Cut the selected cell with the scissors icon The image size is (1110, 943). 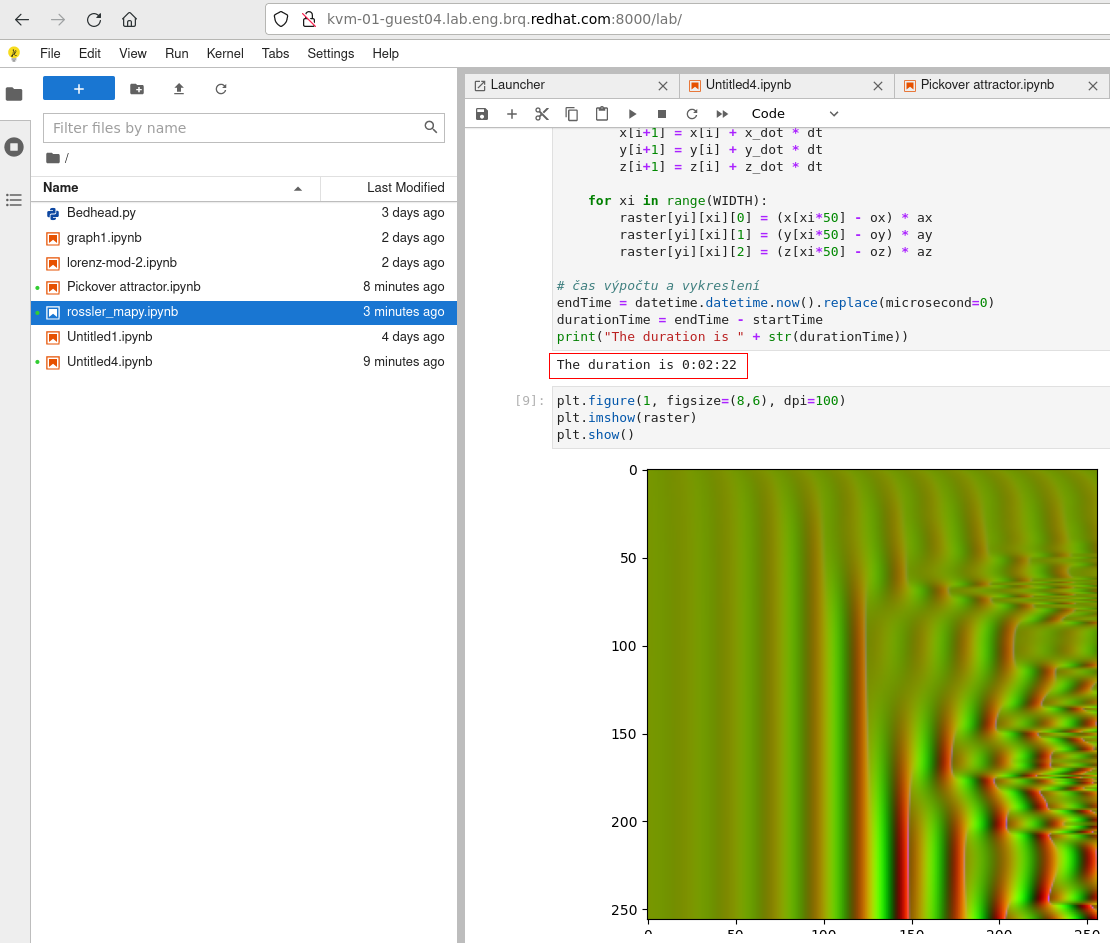542,114
